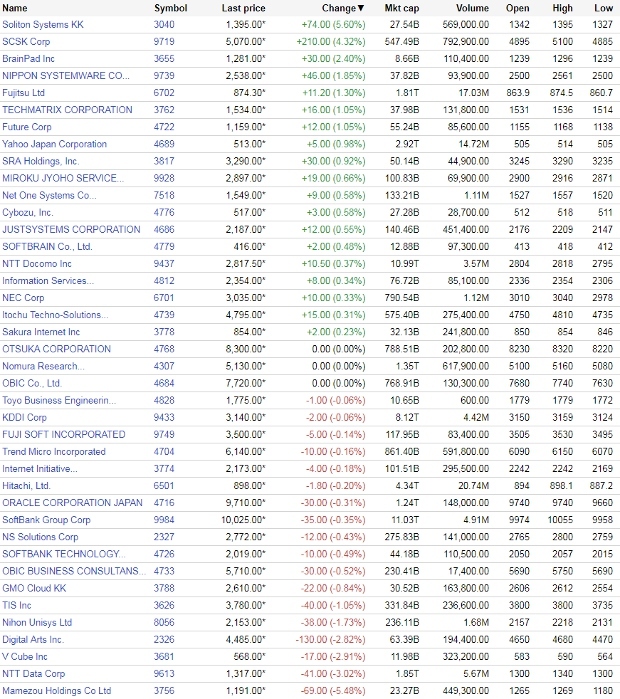Open the NEC Corp link
Viewport: 620px width, 699px height.
tap(23, 297)
